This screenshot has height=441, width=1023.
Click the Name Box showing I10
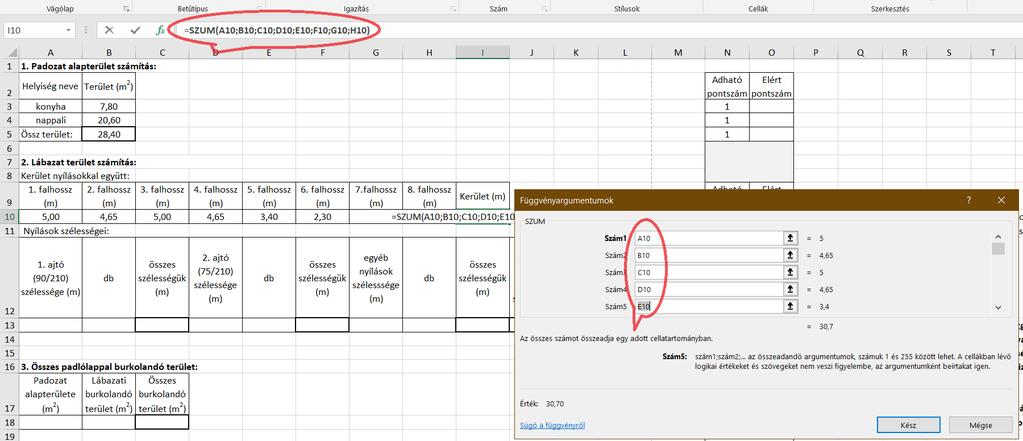34,31
